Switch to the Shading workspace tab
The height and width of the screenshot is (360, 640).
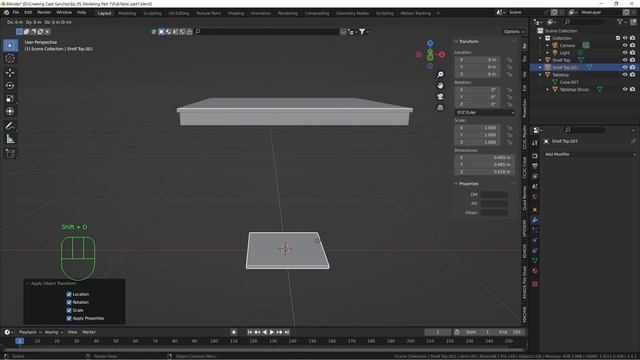(x=236, y=13)
